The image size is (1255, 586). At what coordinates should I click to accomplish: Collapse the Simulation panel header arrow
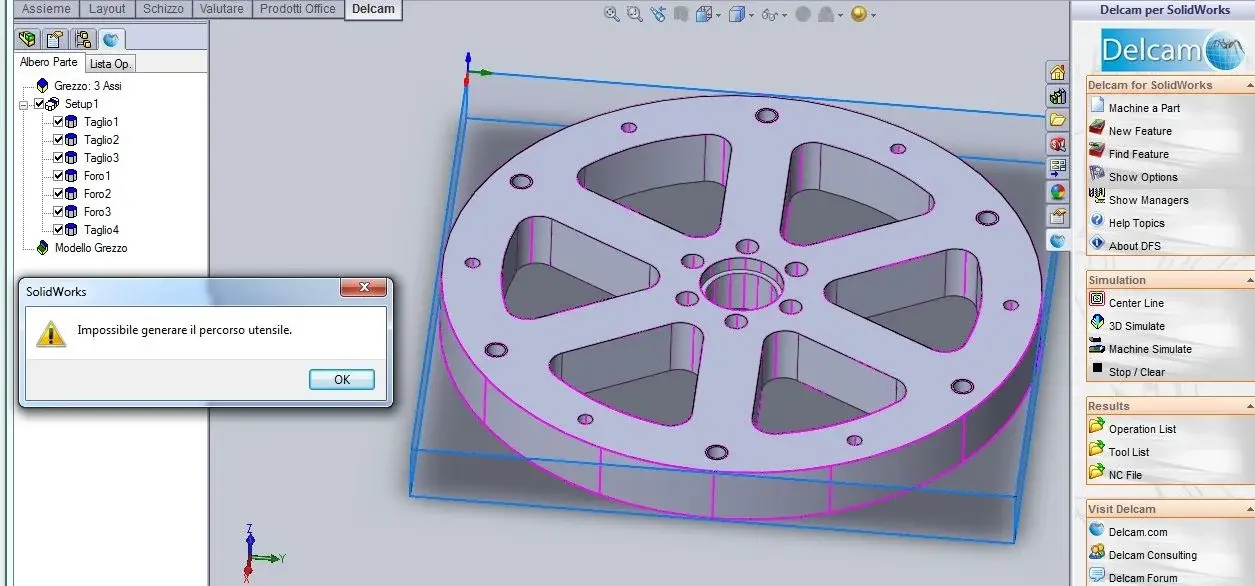pos(1249,280)
